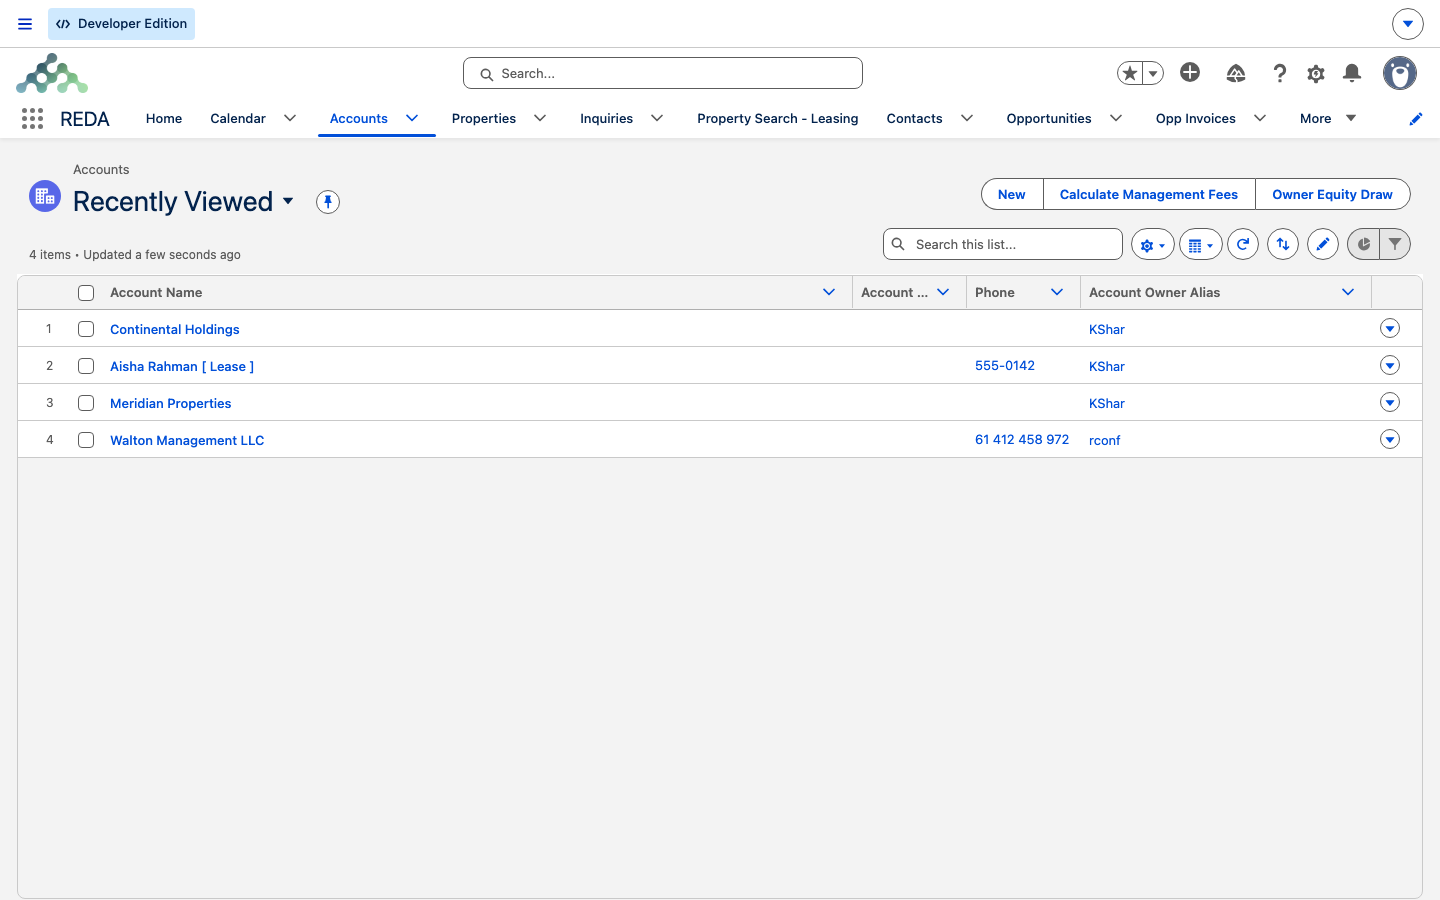Viewport: 1440px width, 900px height.
Task: Check the Continental Holdings row checkbox
Action: [x=86, y=329]
